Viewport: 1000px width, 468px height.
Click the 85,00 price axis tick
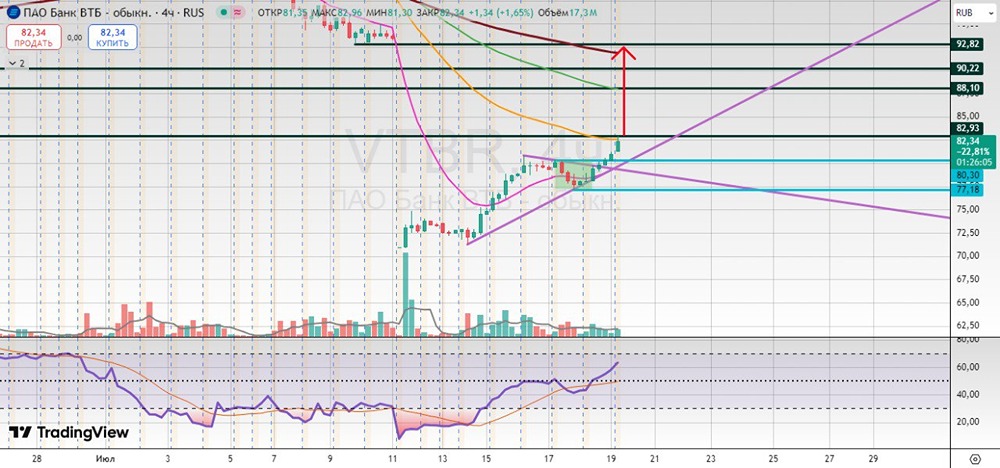click(x=967, y=116)
